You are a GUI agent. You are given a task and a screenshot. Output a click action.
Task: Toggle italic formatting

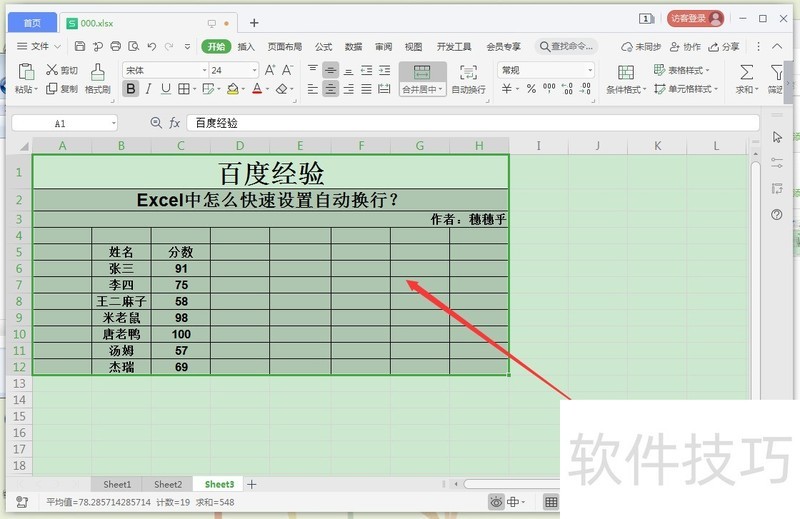coord(148,89)
